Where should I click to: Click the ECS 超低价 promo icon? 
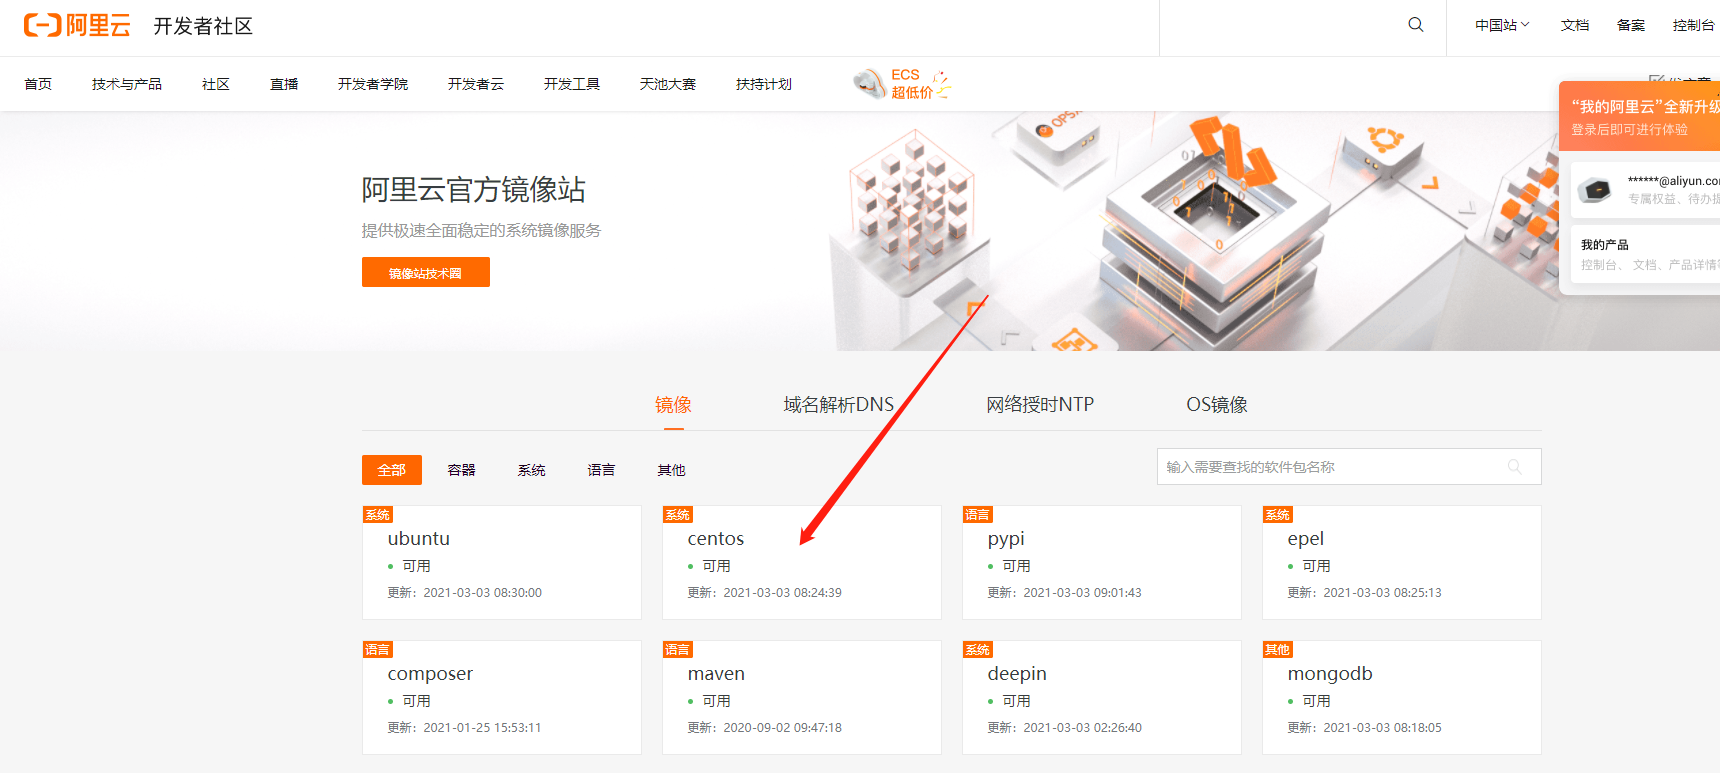902,84
